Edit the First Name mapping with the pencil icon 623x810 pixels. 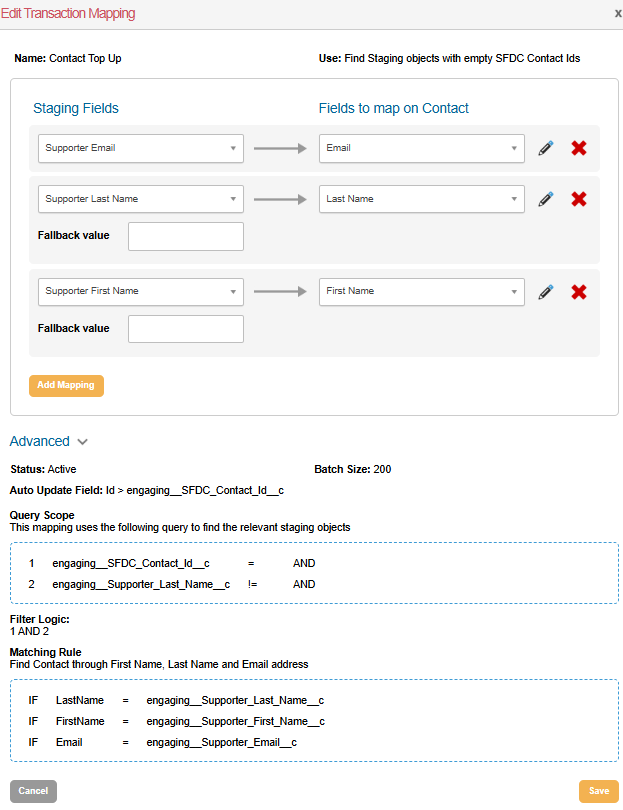545,291
